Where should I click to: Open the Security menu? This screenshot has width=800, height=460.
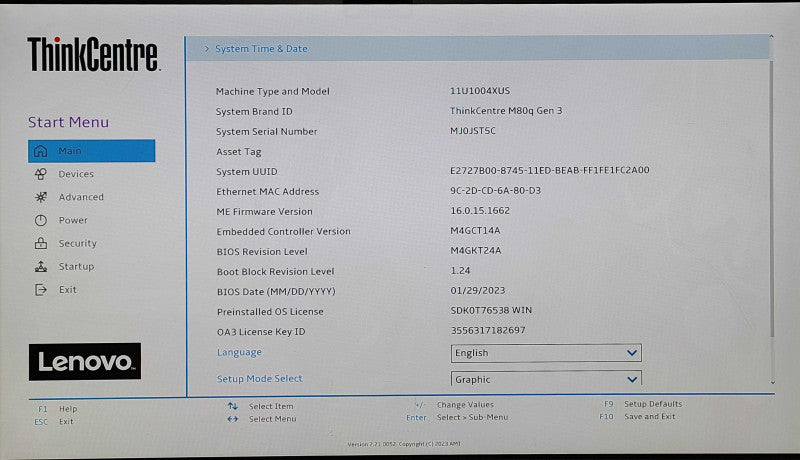pos(78,243)
